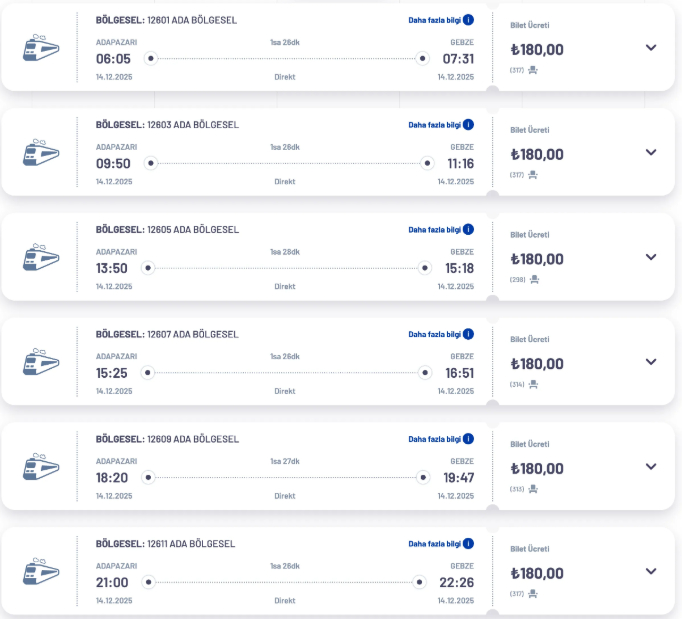This screenshot has height=619, width=682.
Task: Click the info icon for train 12607
Action: click(x=468, y=334)
